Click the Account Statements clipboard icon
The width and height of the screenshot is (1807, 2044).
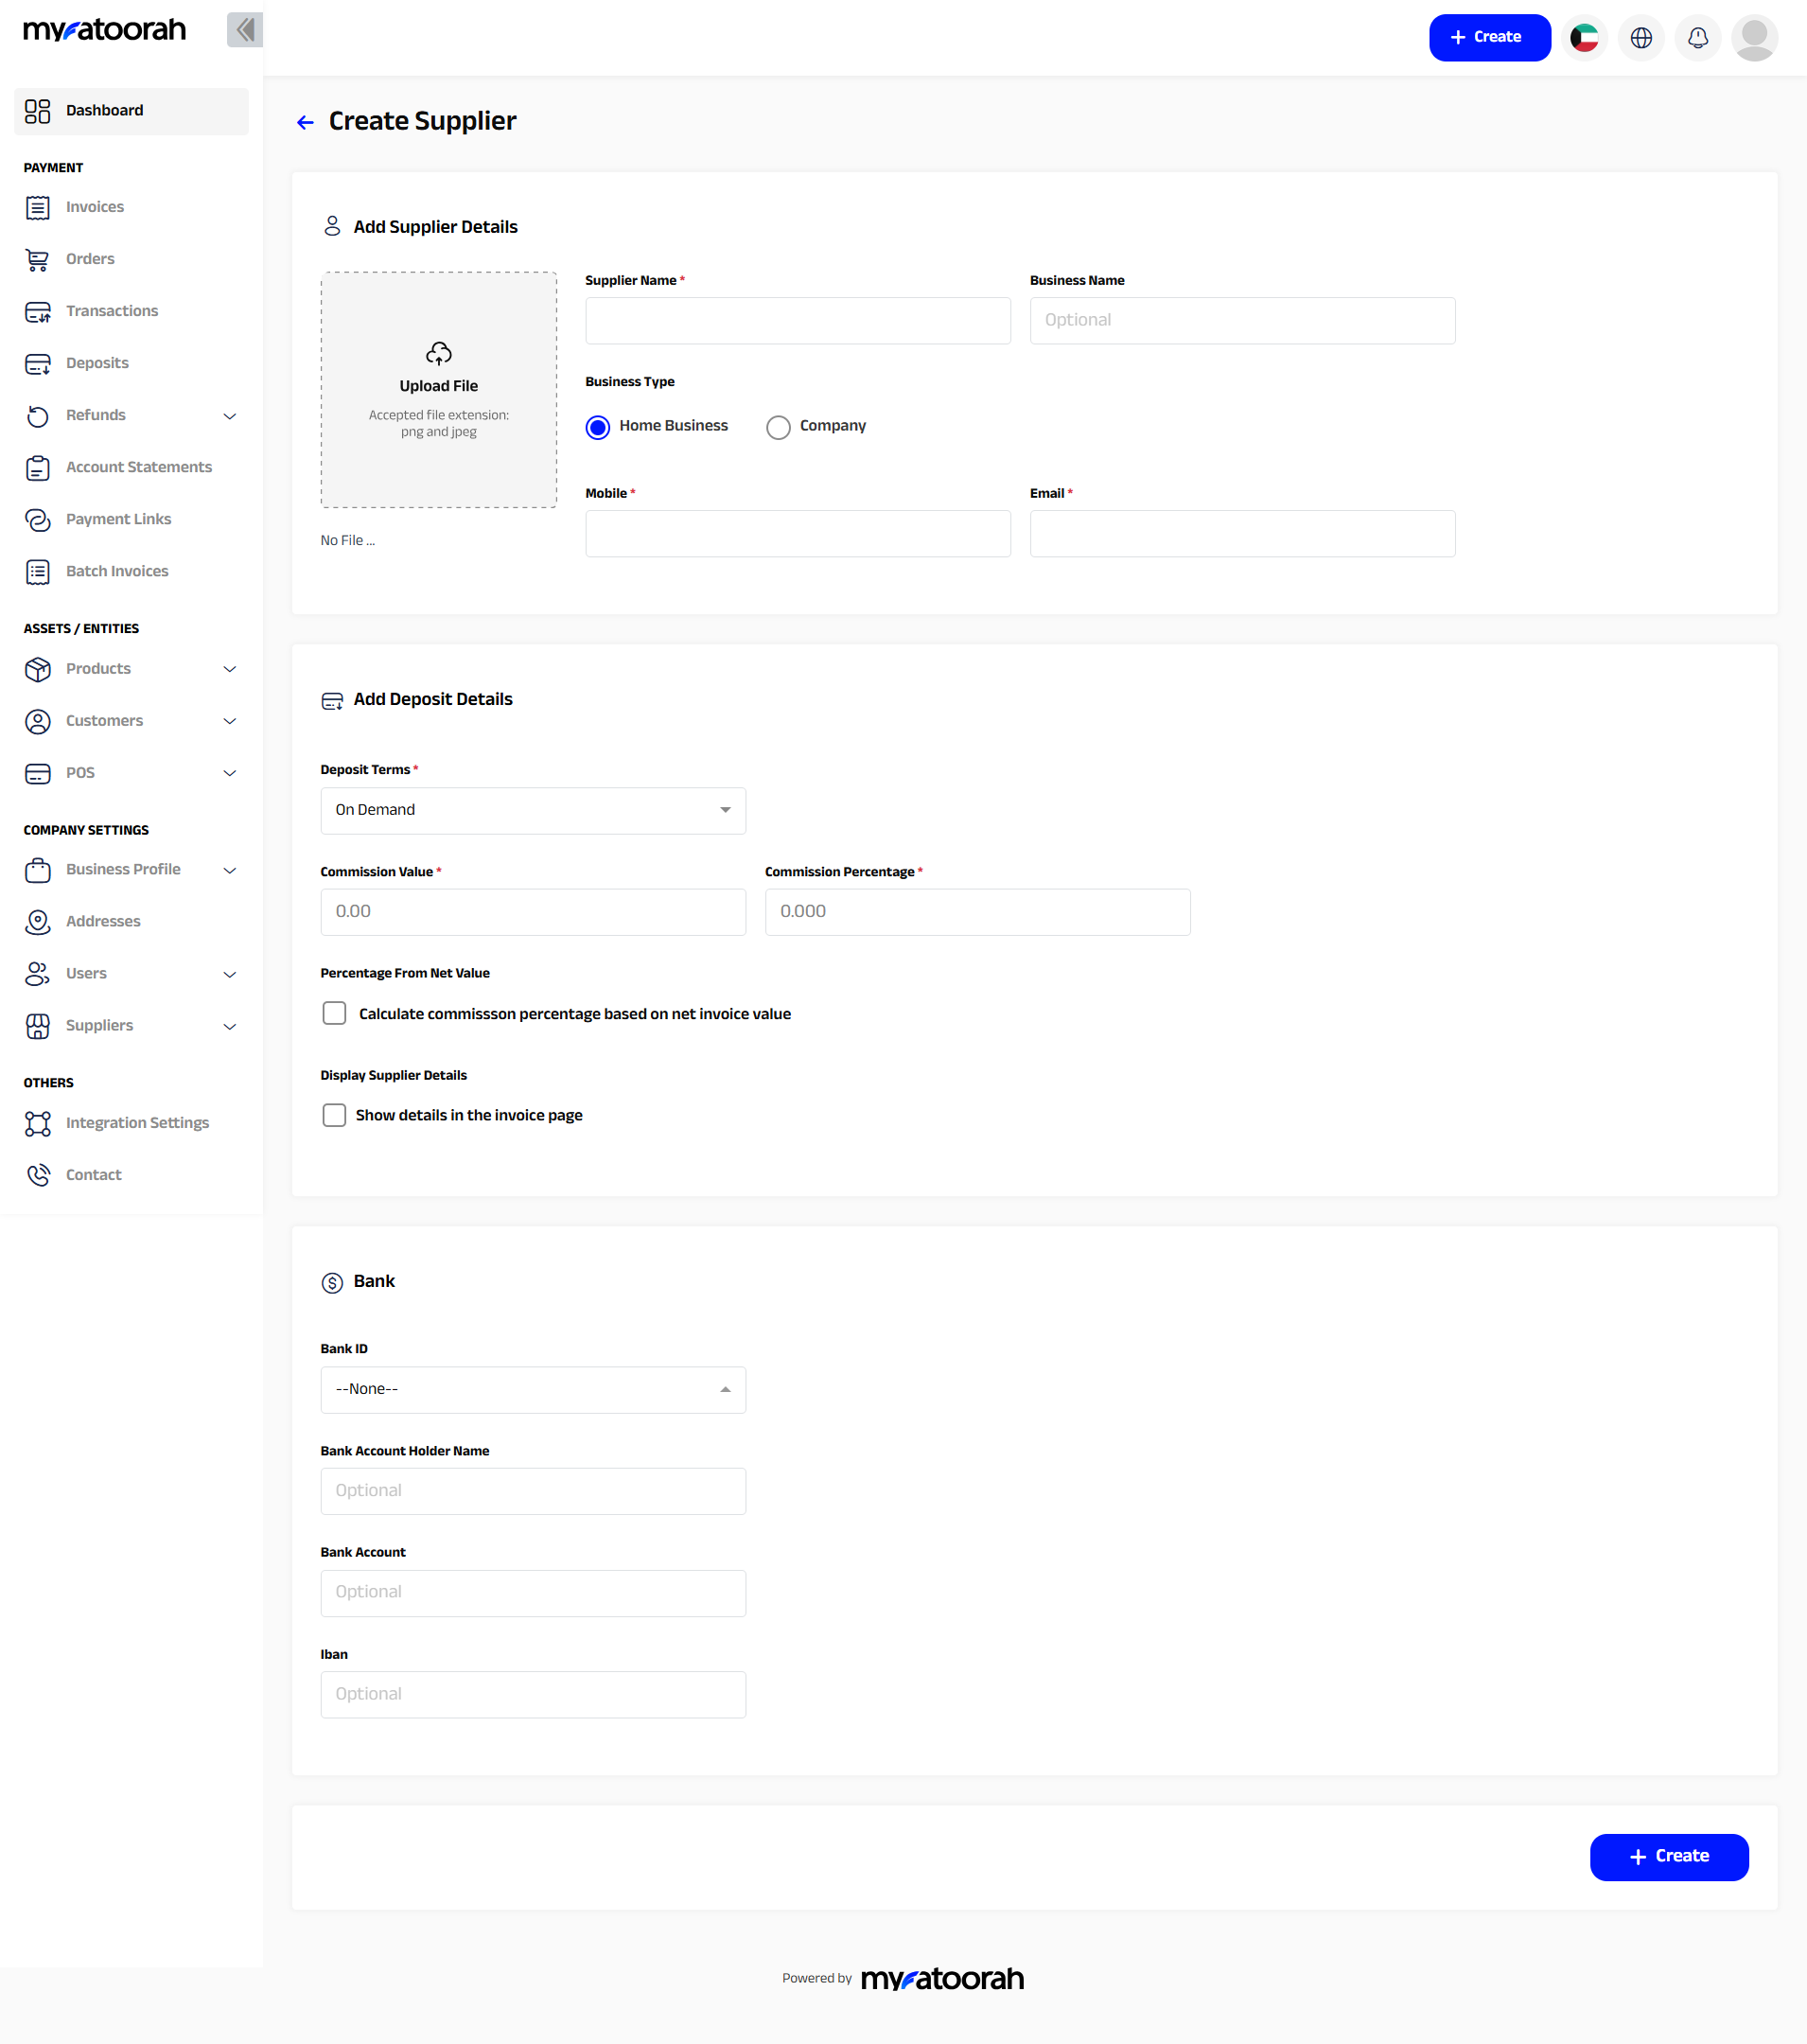37,467
